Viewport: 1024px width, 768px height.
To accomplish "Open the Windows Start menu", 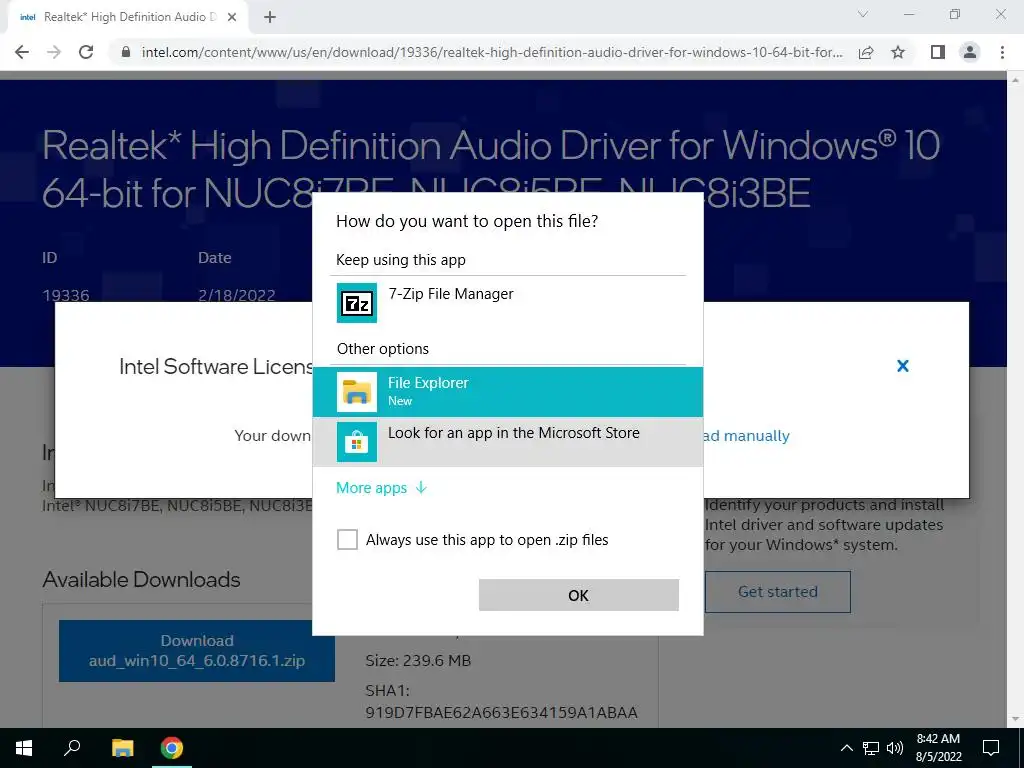I will (x=24, y=748).
